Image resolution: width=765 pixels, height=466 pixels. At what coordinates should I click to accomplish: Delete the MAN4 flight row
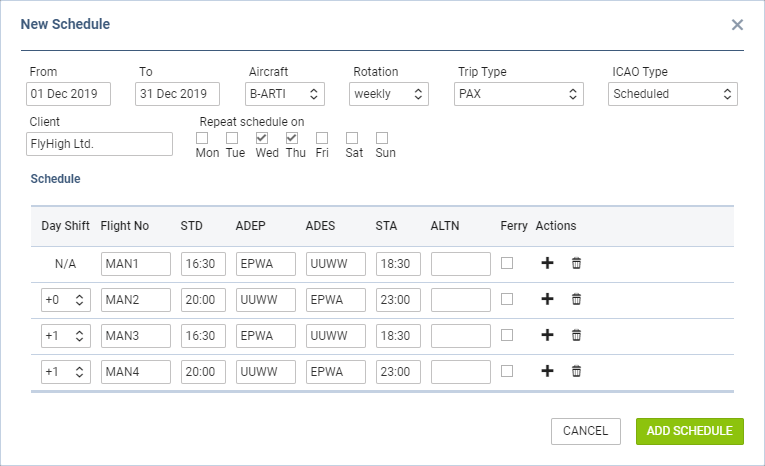click(x=576, y=371)
